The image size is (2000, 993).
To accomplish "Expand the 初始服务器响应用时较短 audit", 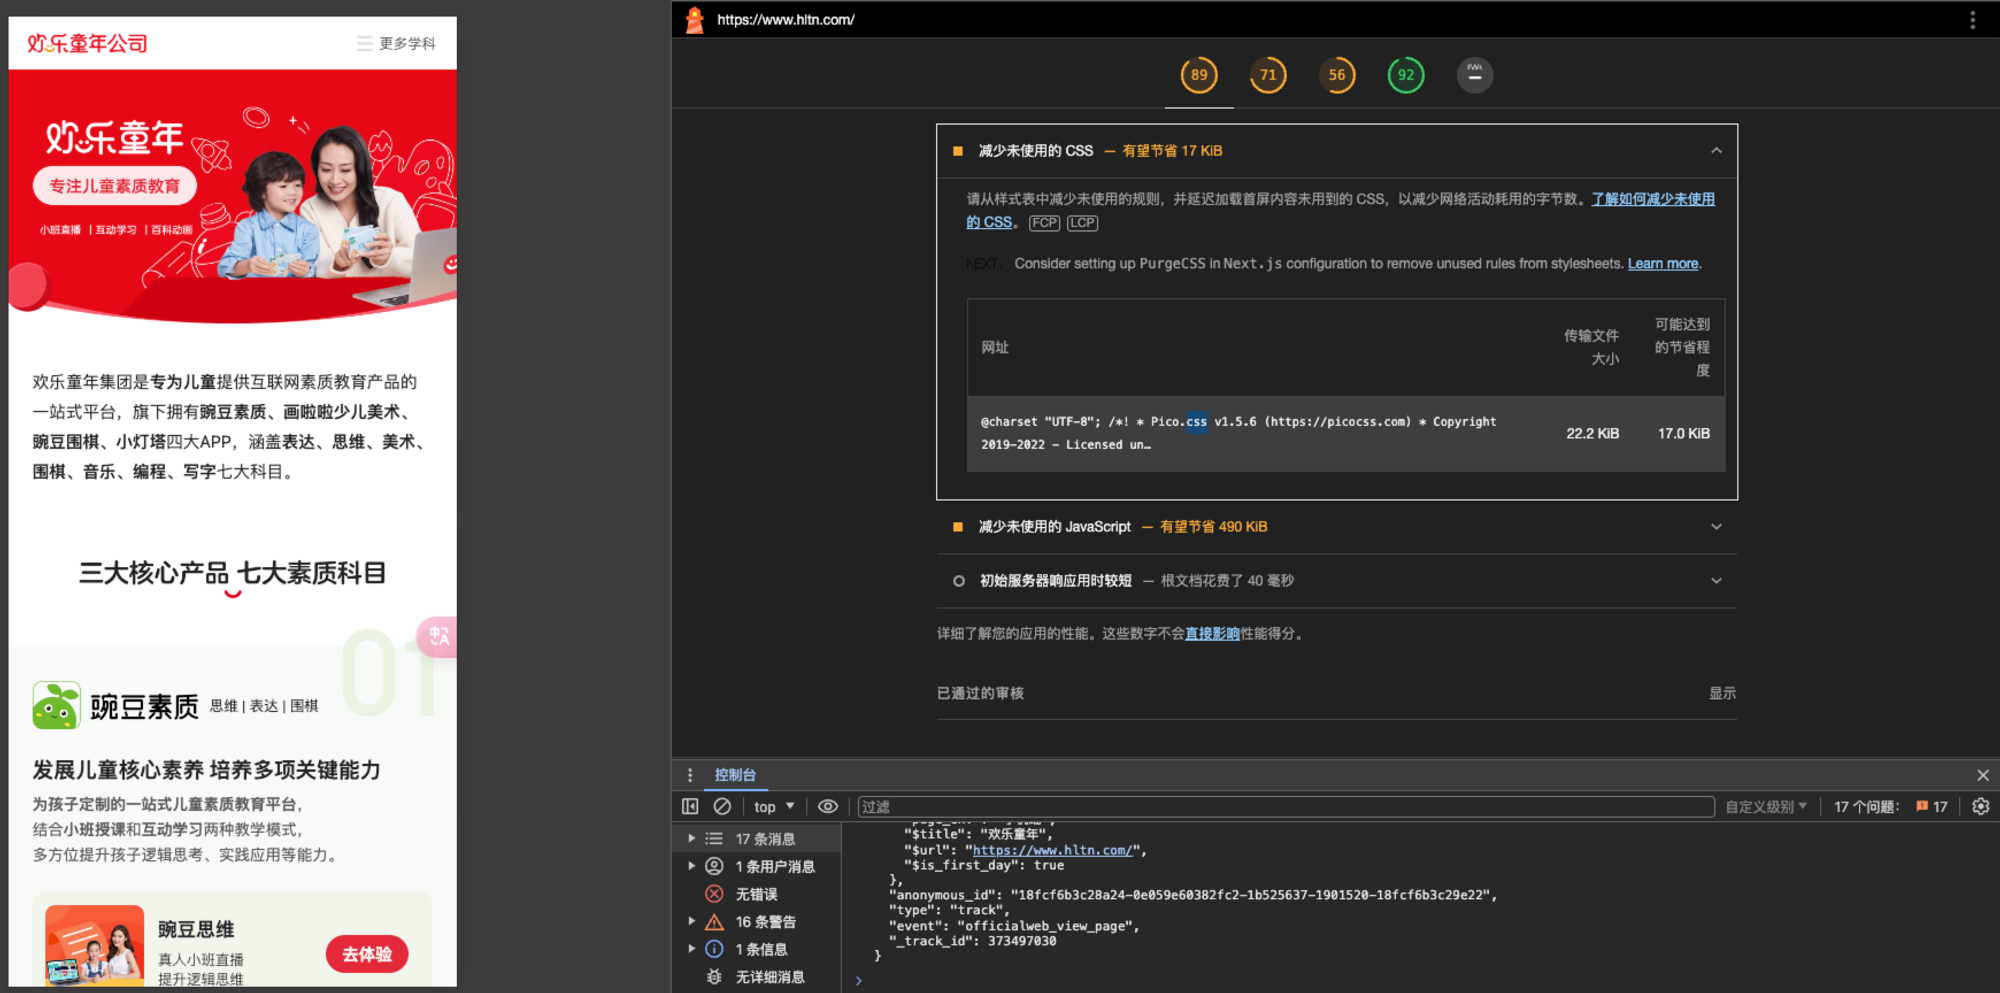I will (x=1716, y=581).
